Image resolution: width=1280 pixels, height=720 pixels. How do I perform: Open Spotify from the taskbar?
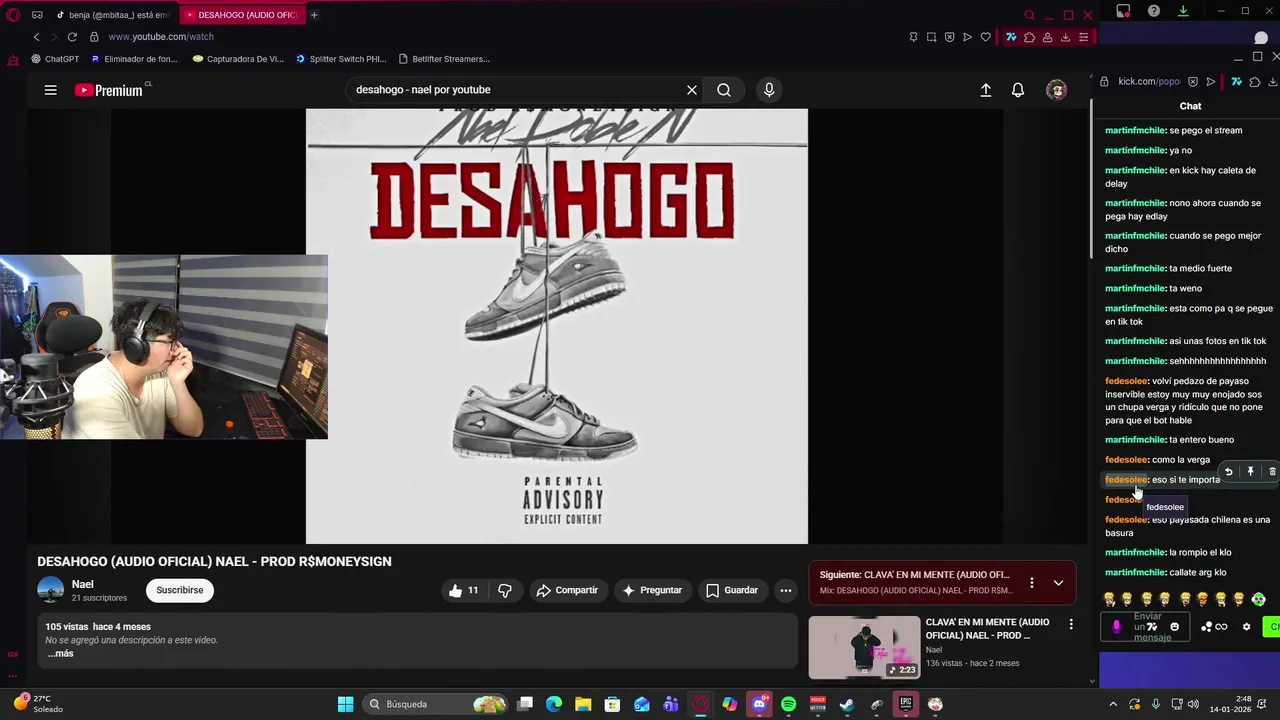click(x=789, y=704)
